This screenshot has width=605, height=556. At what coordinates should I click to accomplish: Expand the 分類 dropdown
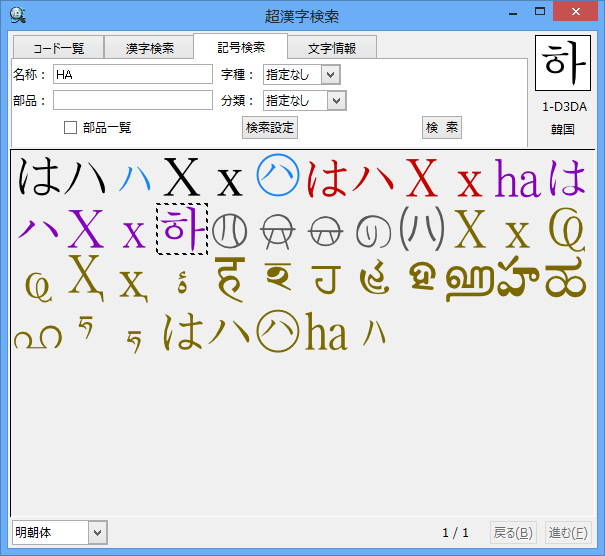(x=335, y=100)
